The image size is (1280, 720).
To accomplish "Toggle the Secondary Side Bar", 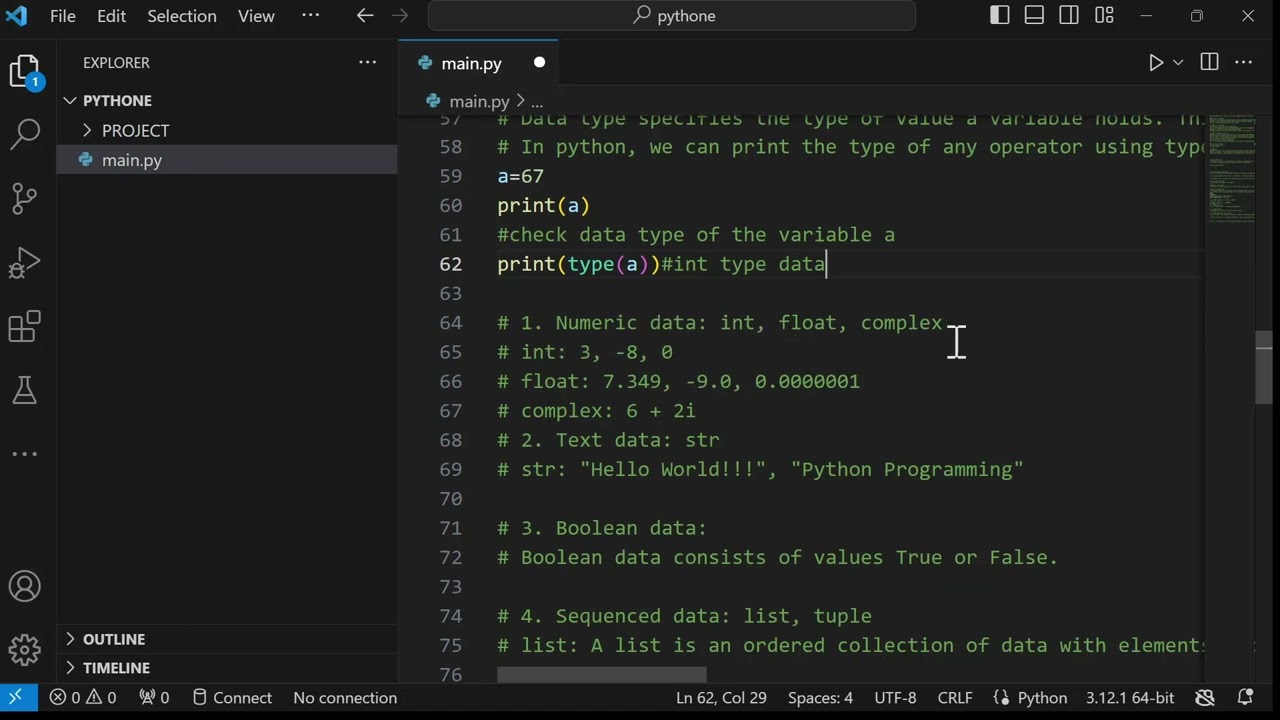I will [1069, 16].
